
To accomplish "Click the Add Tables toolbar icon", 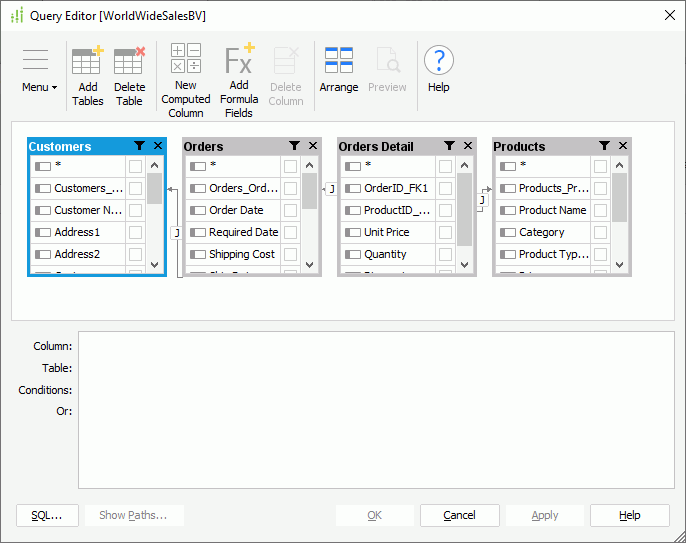I will tap(88, 62).
